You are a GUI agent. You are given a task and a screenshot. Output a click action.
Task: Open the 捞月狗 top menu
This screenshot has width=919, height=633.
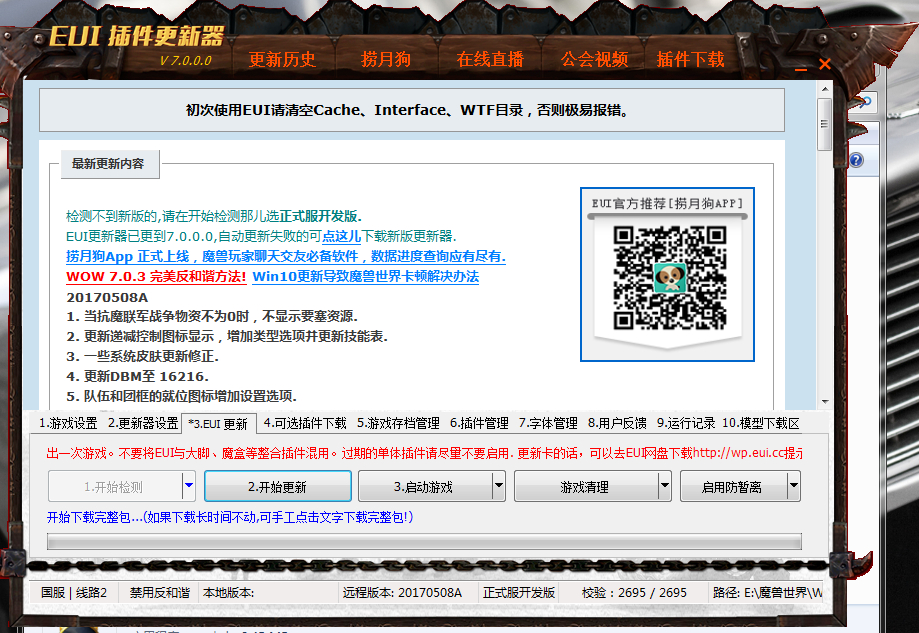click(386, 59)
